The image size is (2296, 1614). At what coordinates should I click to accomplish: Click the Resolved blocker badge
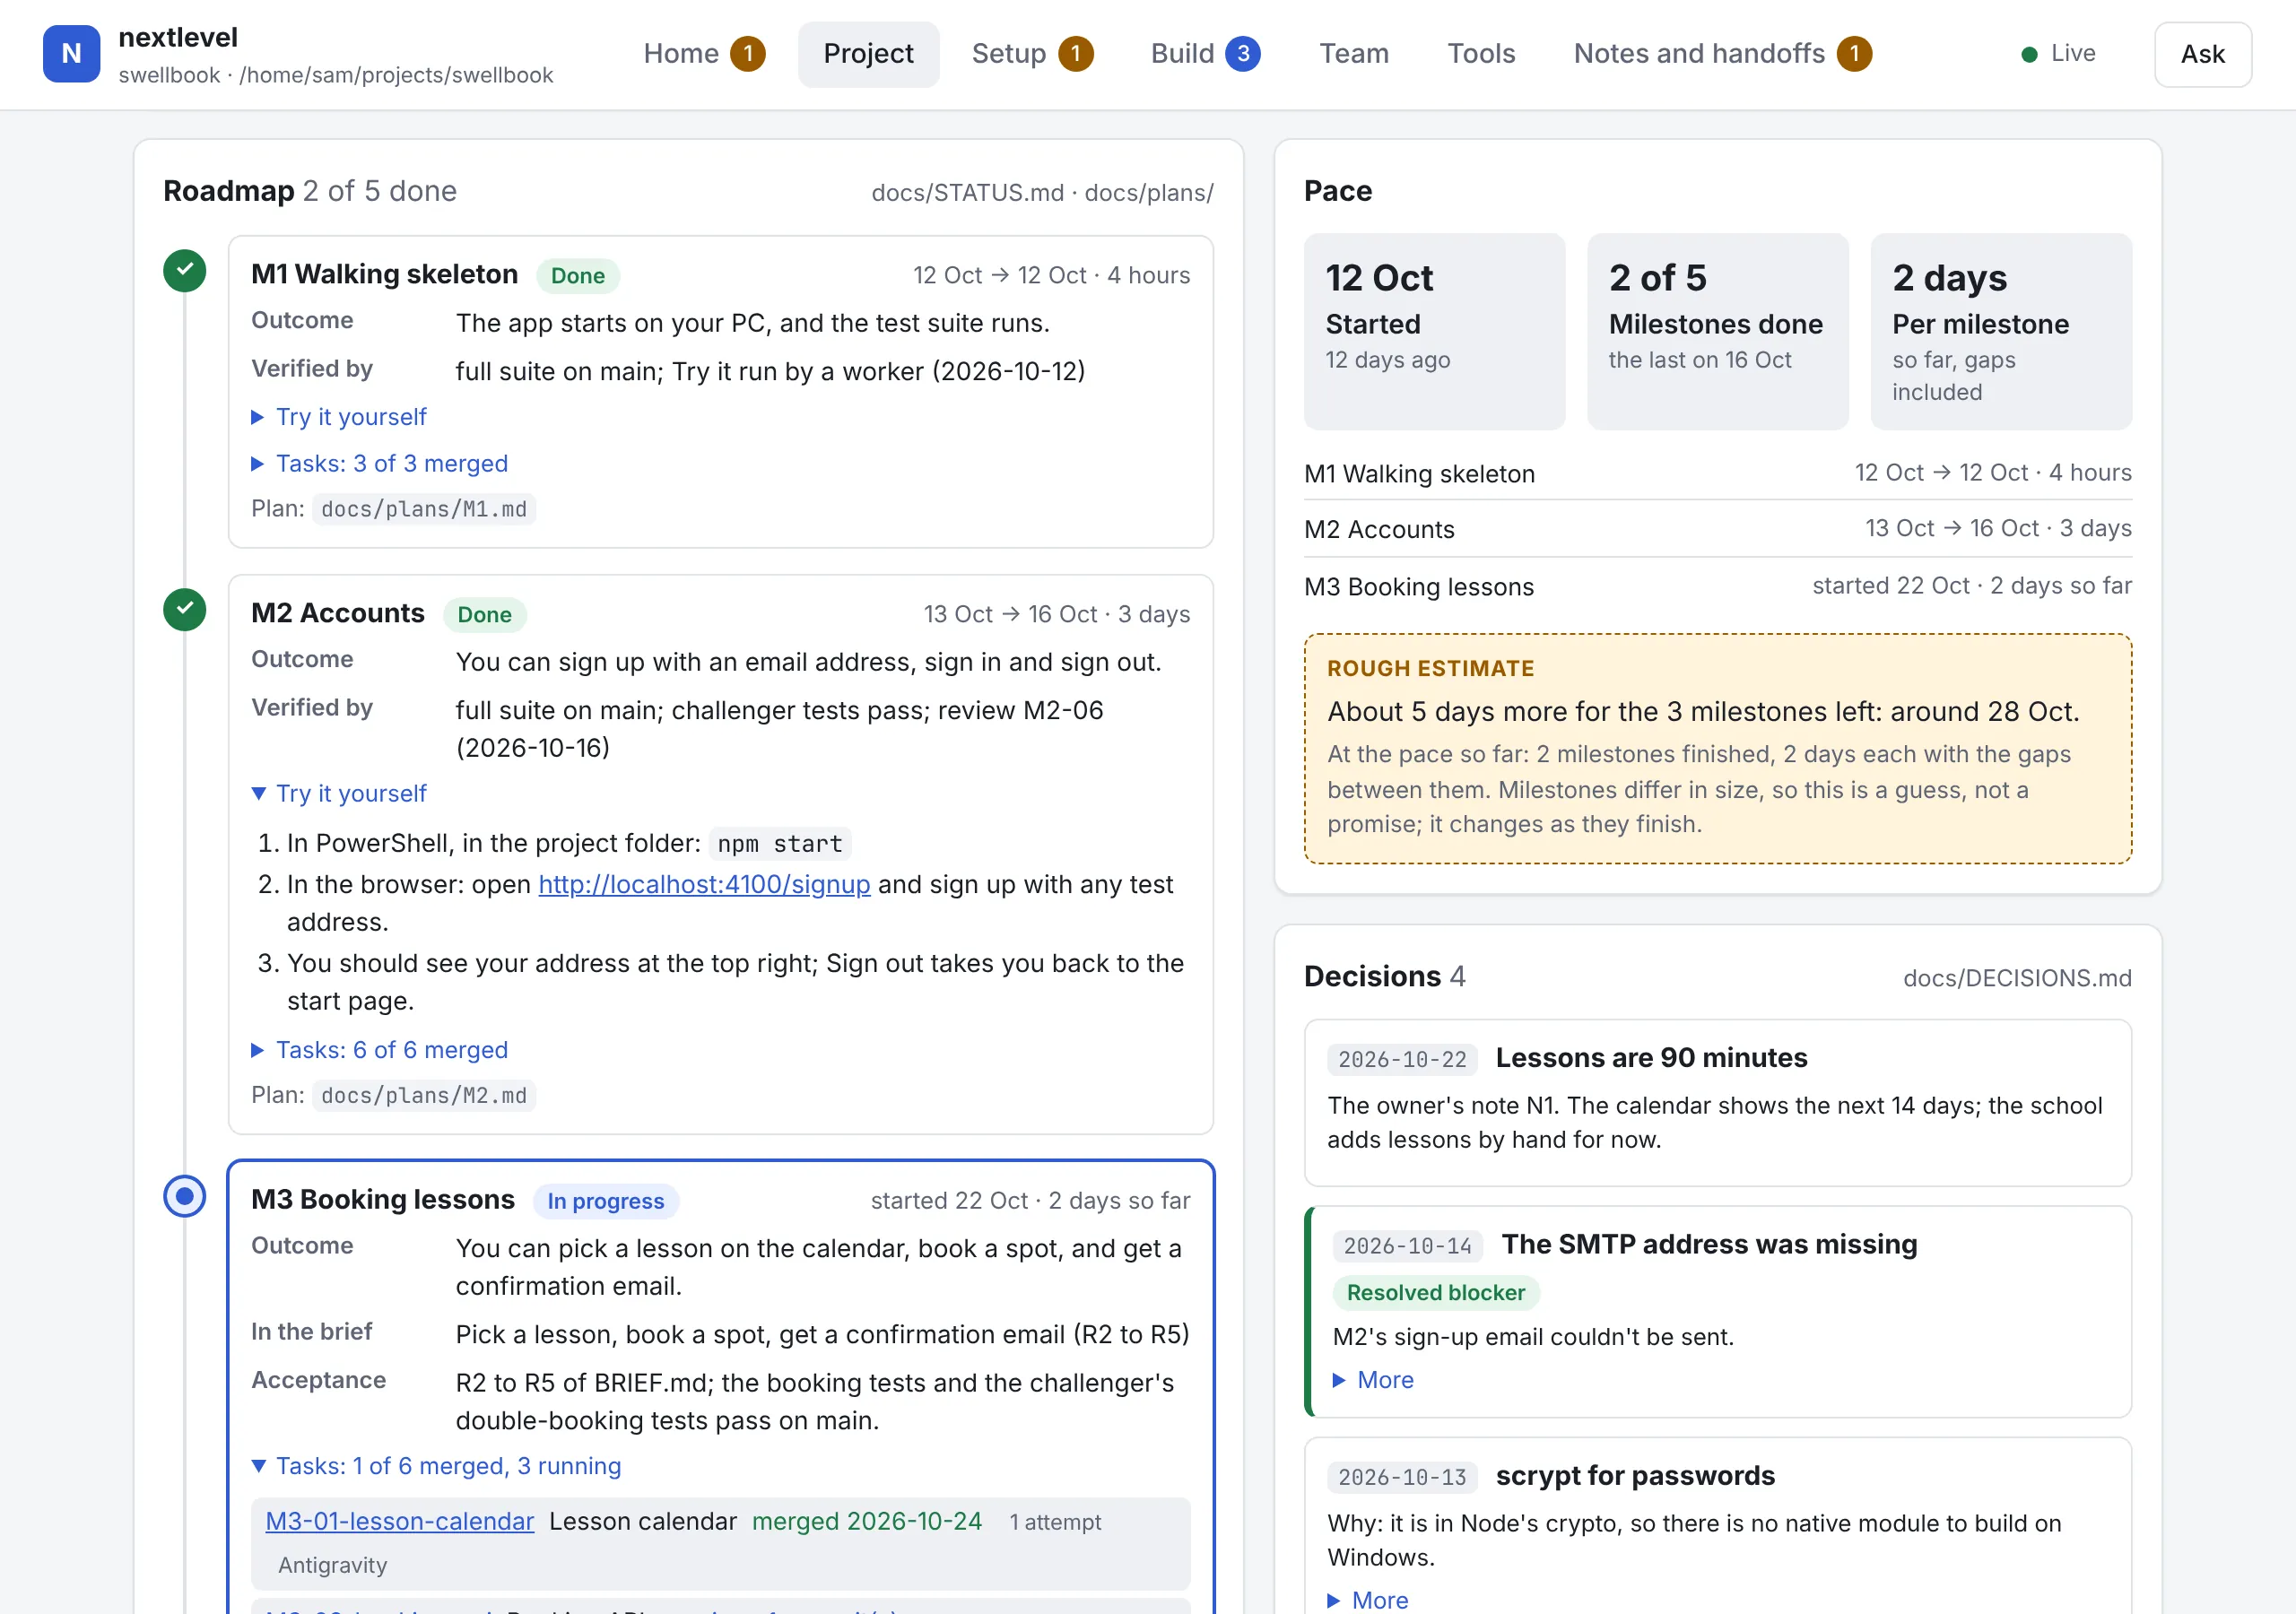pyautogui.click(x=1436, y=1293)
